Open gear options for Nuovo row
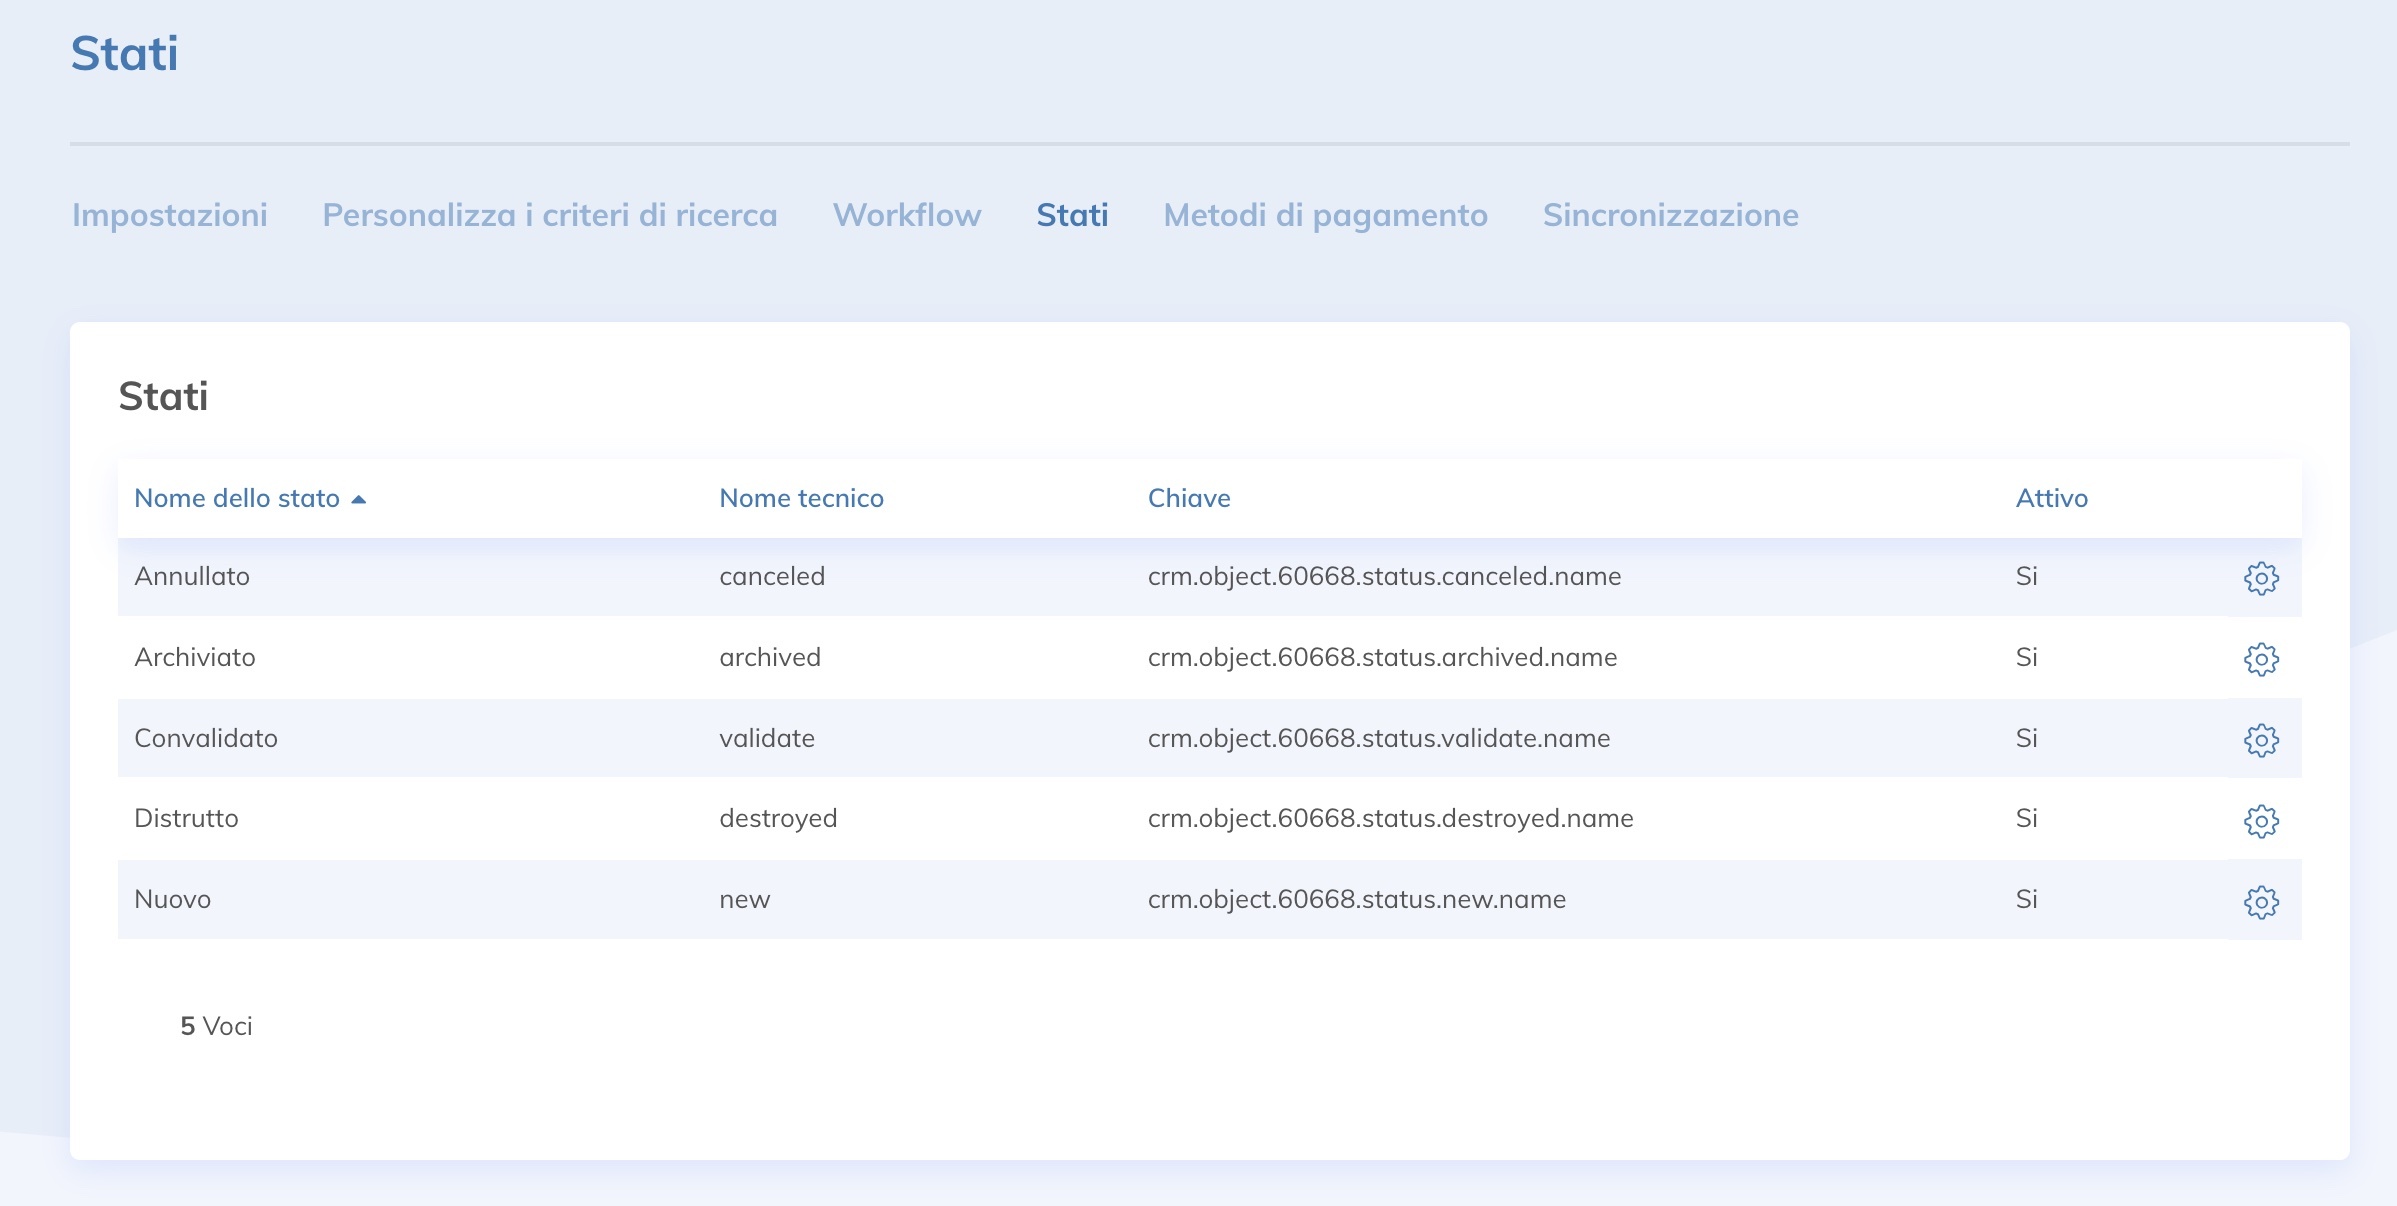2397x1206 pixels. point(2261,902)
